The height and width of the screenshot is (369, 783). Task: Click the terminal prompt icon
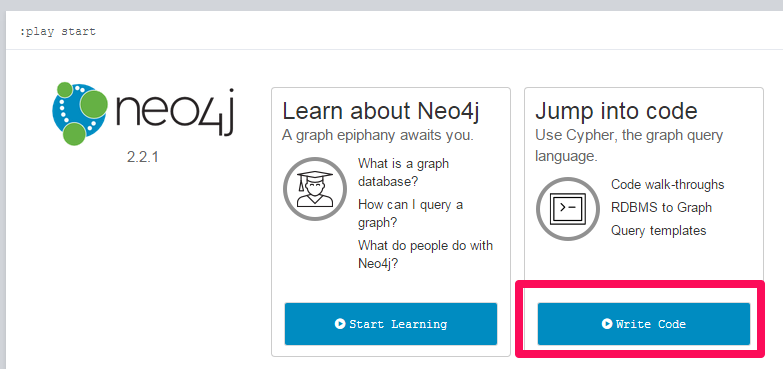pos(568,209)
